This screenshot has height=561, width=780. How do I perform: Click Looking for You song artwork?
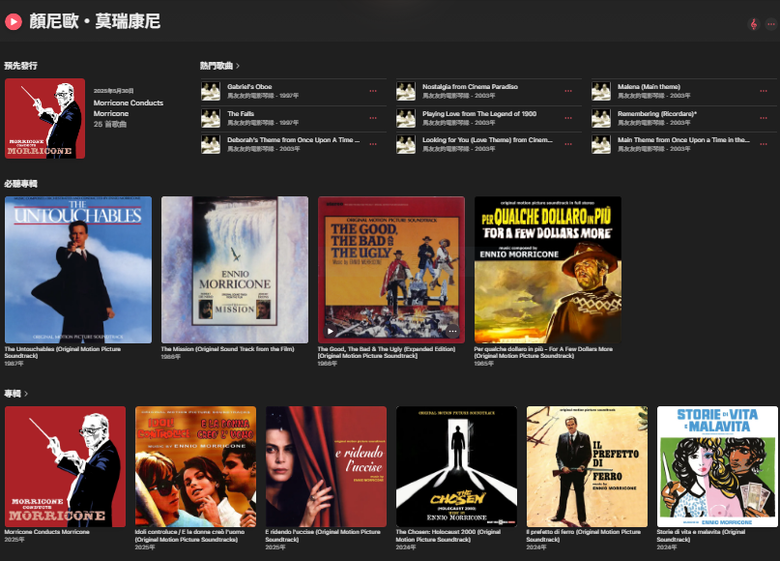click(x=405, y=144)
